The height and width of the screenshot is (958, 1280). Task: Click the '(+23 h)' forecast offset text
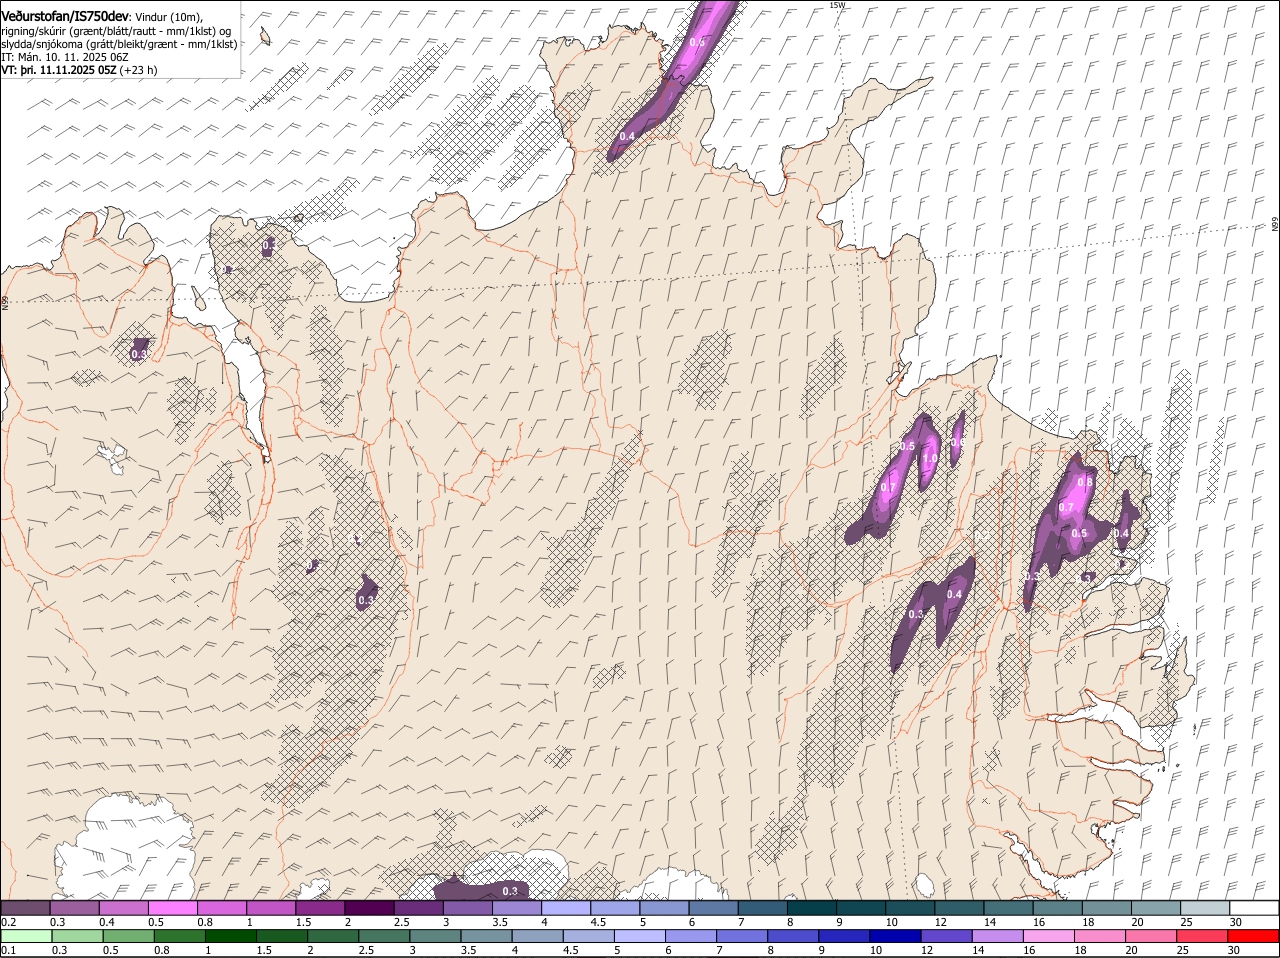click(138, 71)
